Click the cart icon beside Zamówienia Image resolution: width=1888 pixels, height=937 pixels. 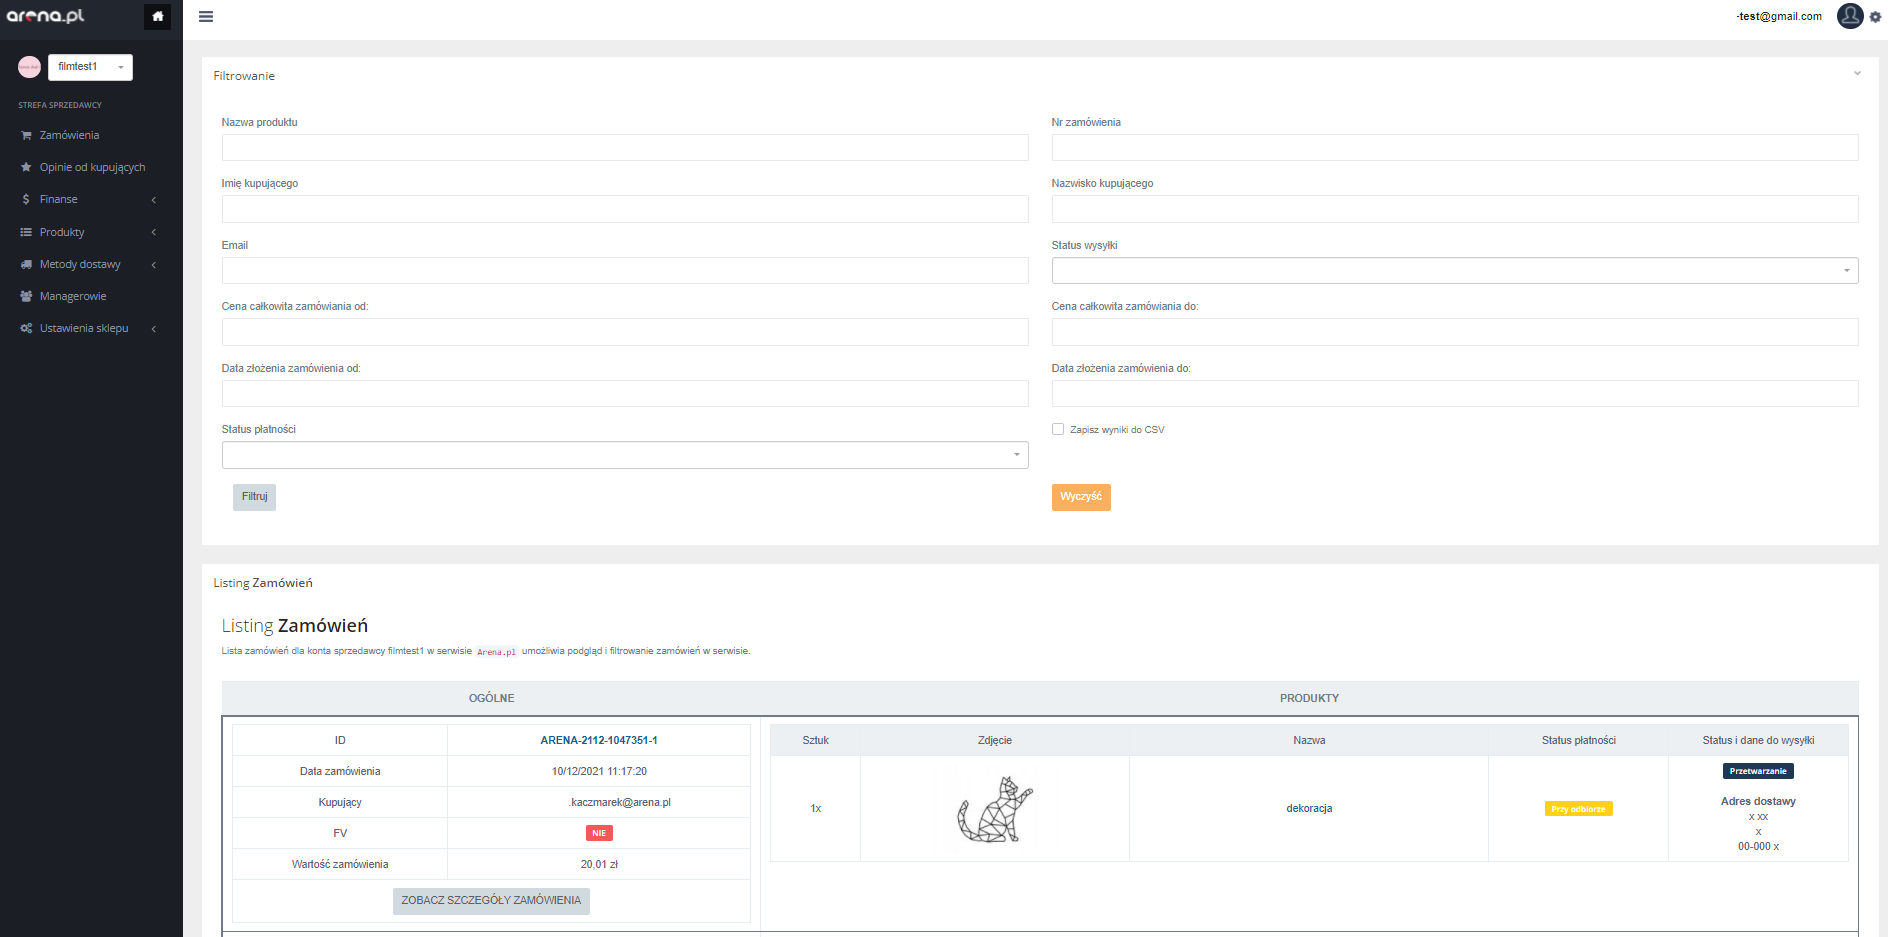coord(26,136)
